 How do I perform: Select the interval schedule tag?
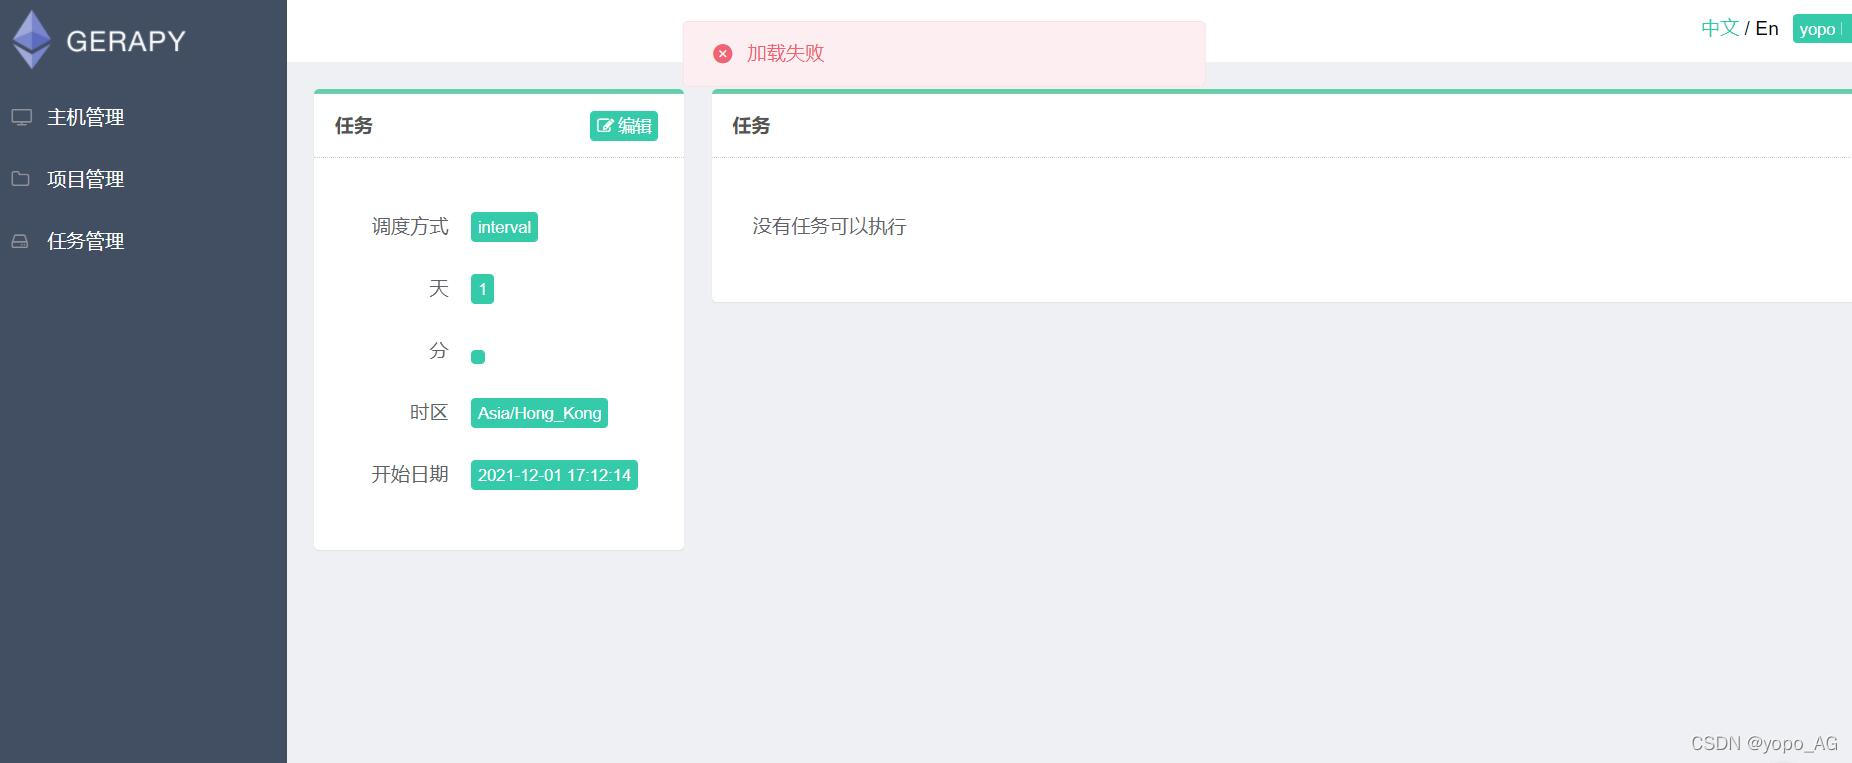click(x=504, y=227)
